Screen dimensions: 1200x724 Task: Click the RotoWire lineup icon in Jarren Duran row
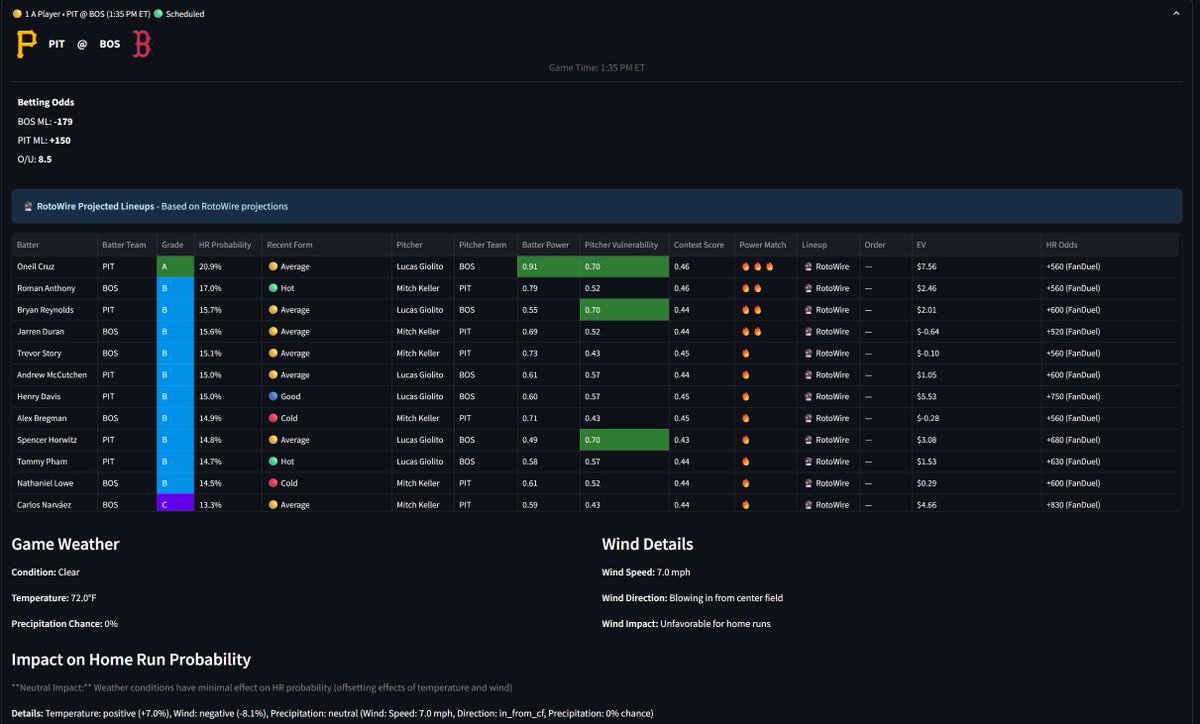point(807,332)
